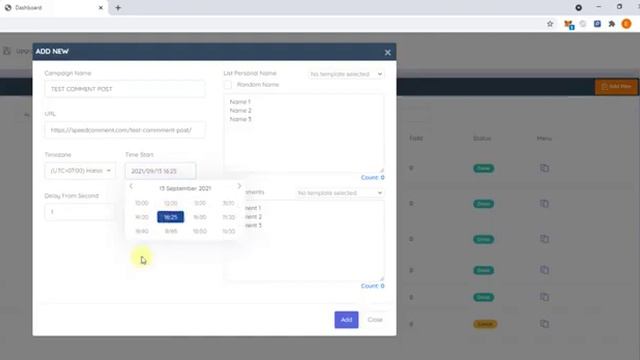Open the orange profile avatar
The height and width of the screenshot is (360, 640).
627,24
